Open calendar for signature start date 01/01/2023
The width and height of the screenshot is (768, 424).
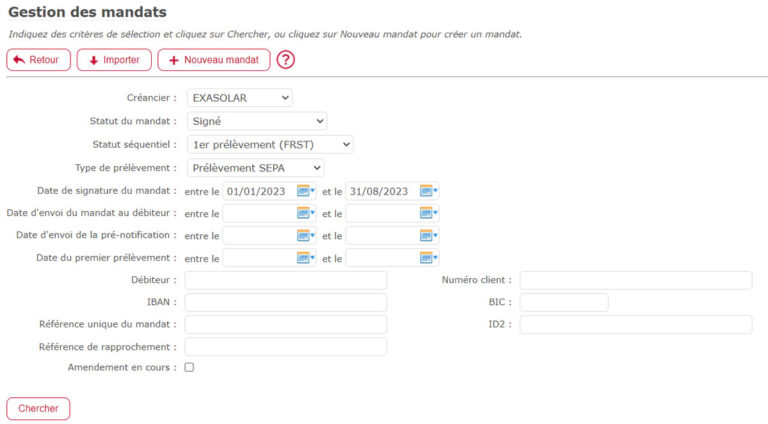coord(305,191)
